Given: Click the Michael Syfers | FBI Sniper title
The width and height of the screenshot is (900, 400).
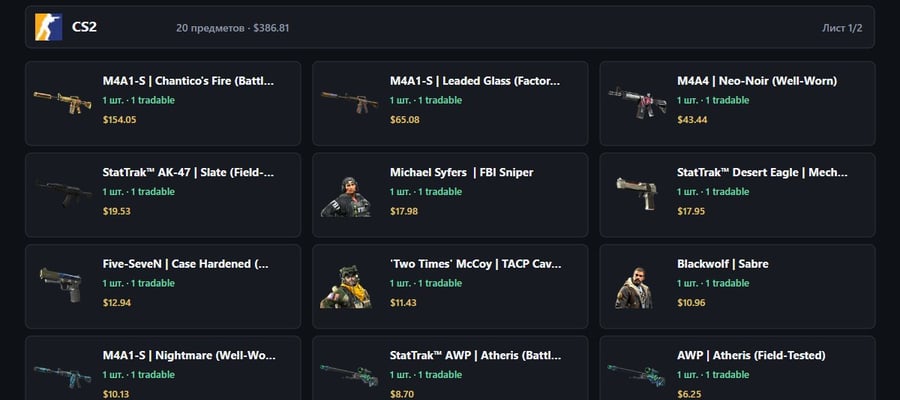Looking at the screenshot, I should (461, 172).
